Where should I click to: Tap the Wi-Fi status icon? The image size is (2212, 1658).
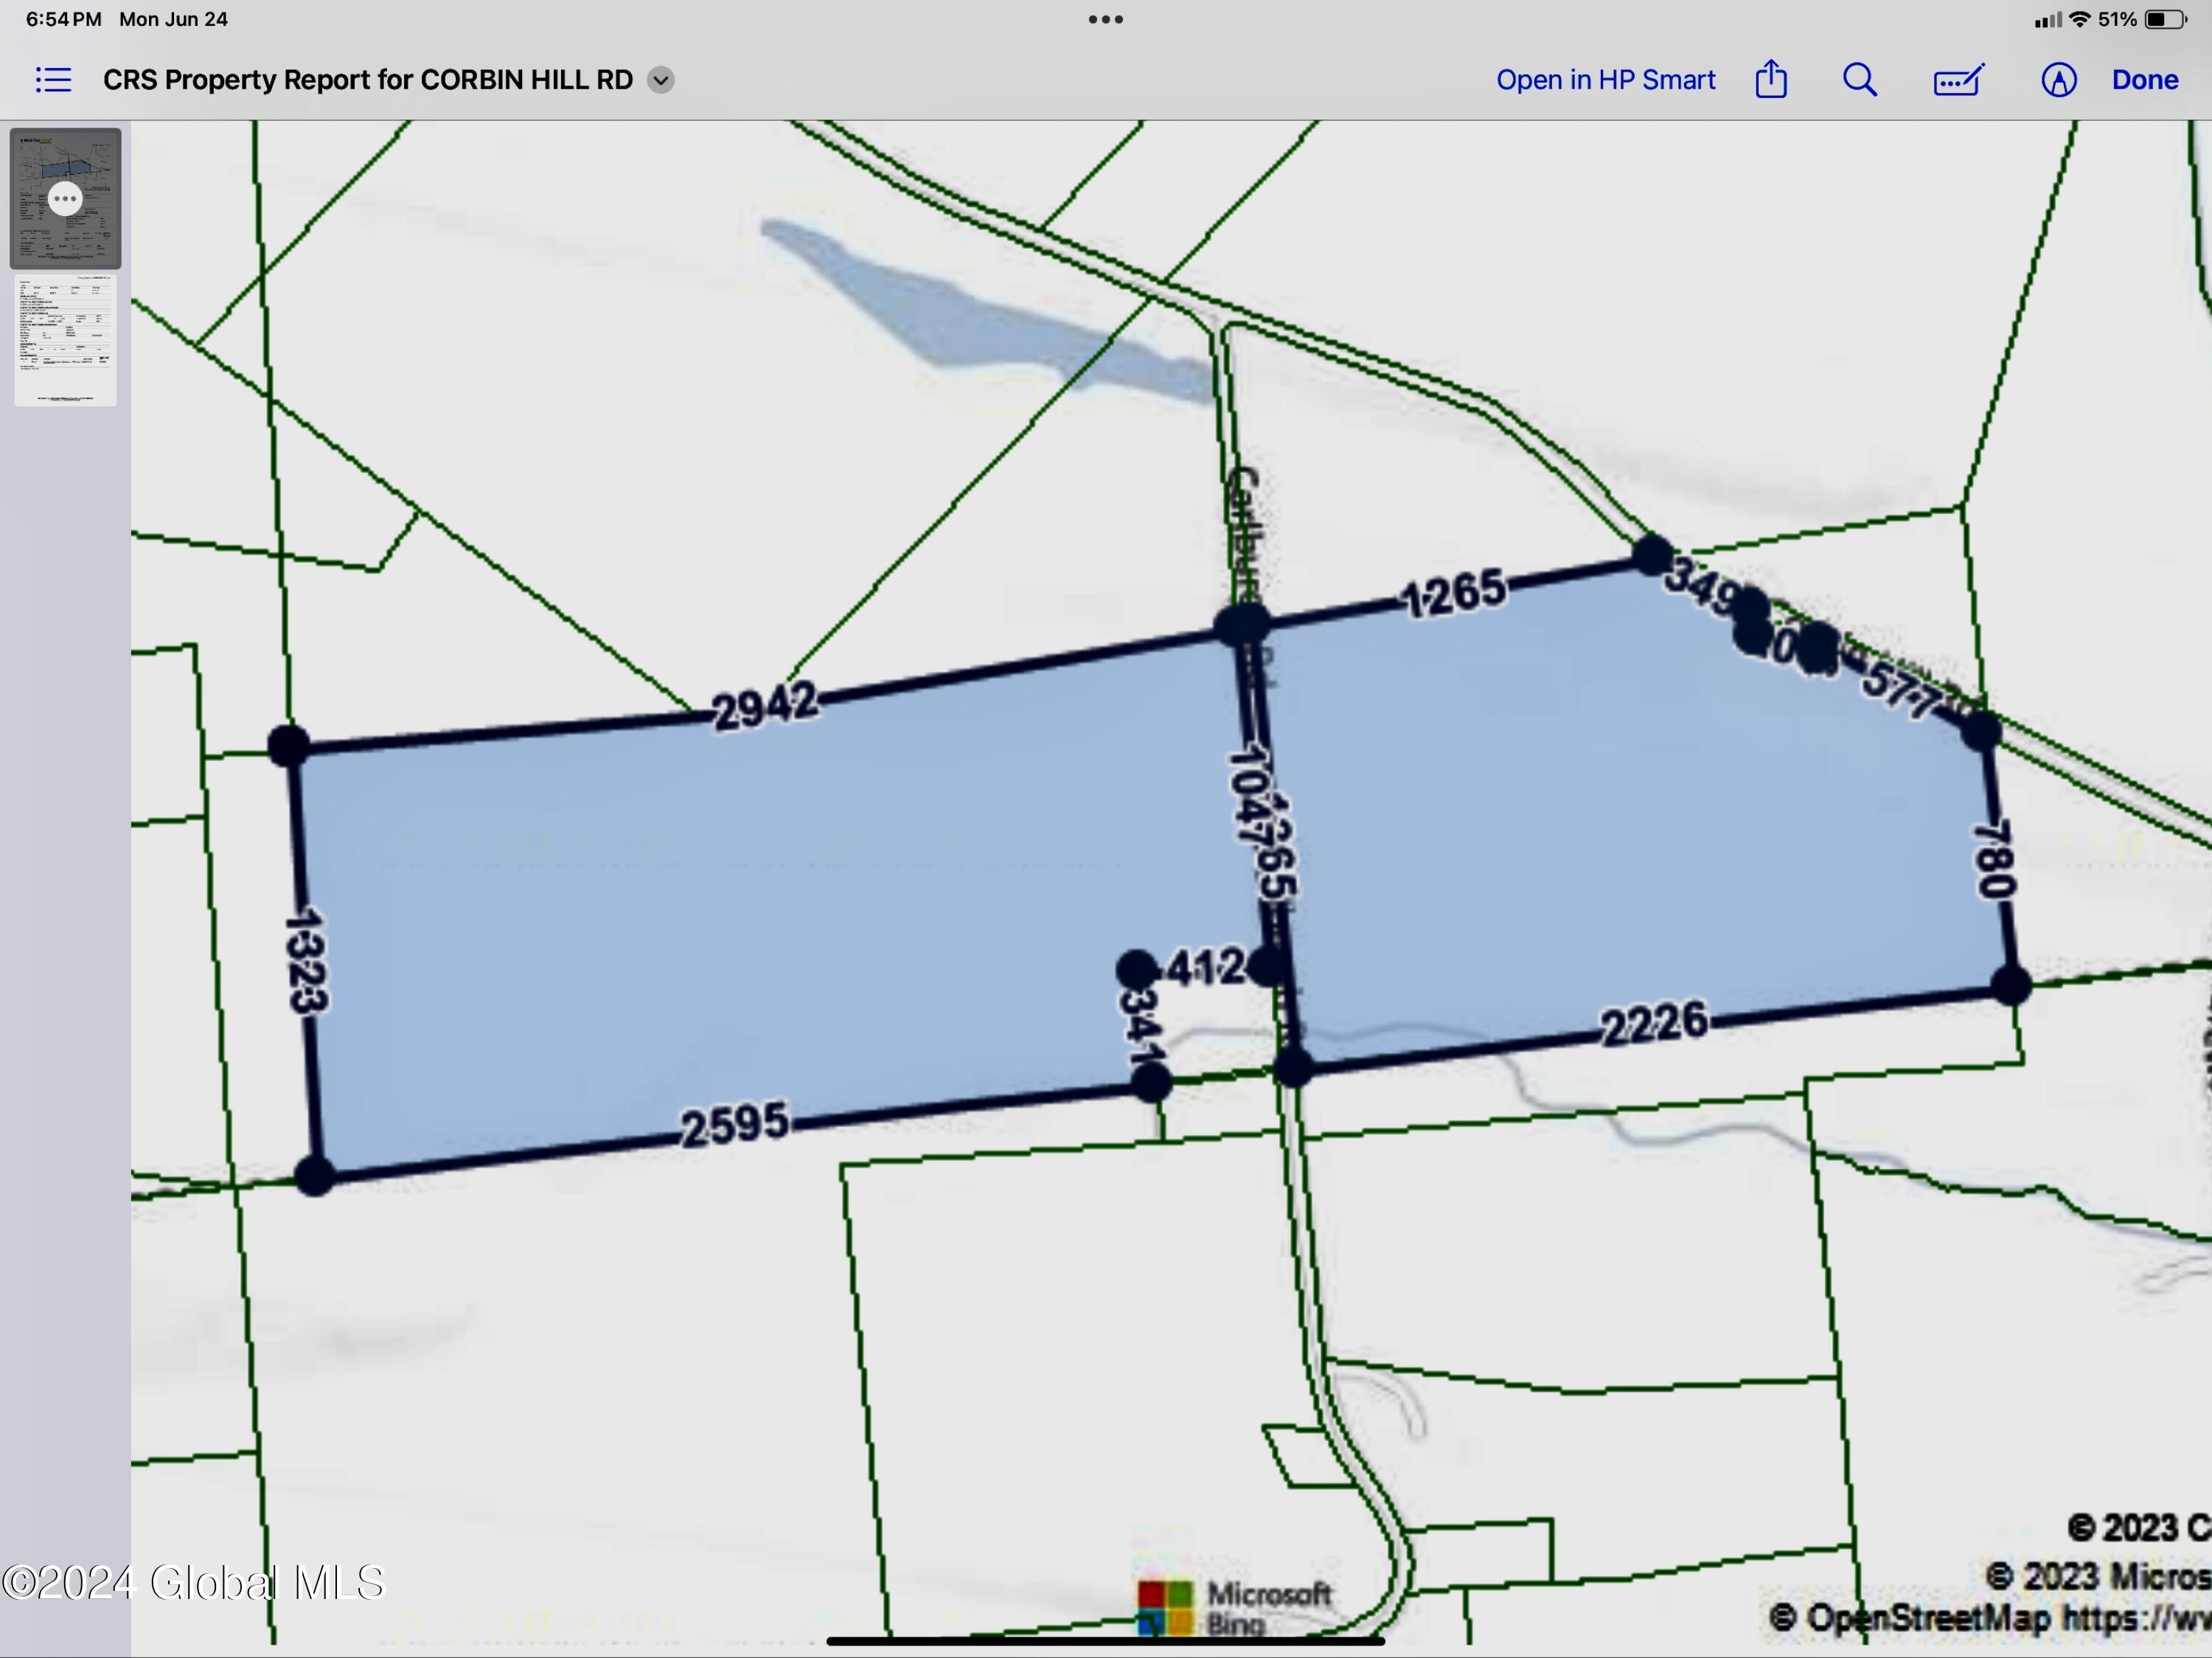[x=2080, y=19]
